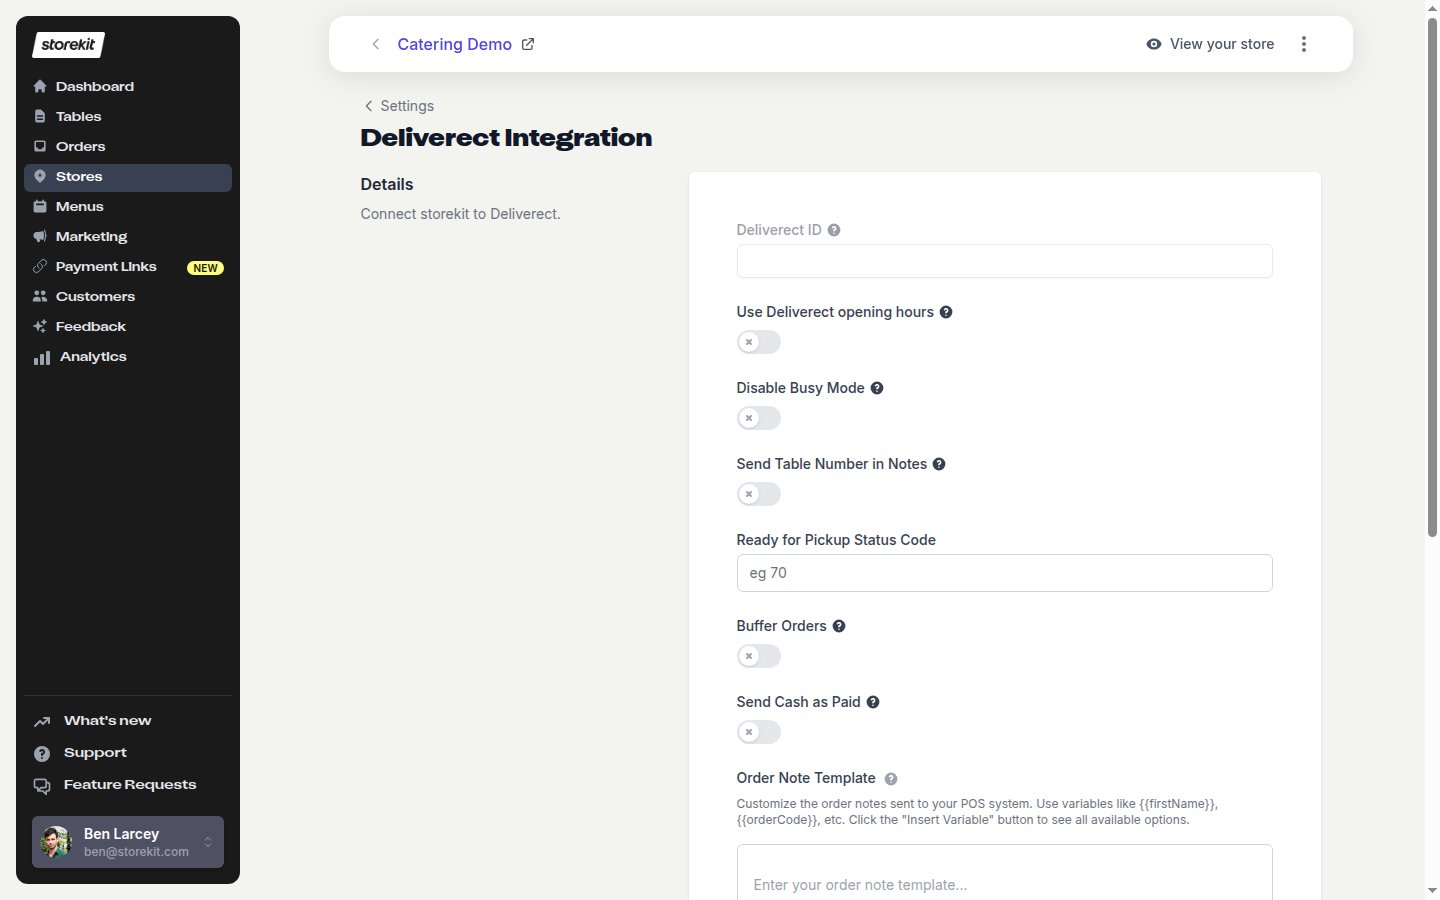Click the Stores pin icon
Viewport: 1440px width, 900px height.
click(x=40, y=177)
